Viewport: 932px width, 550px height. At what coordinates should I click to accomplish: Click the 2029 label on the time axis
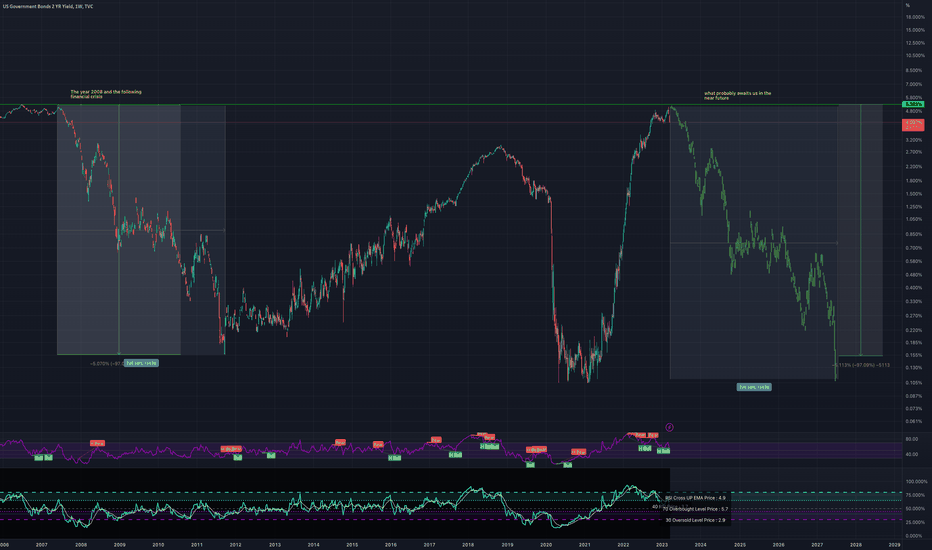pos(894,545)
